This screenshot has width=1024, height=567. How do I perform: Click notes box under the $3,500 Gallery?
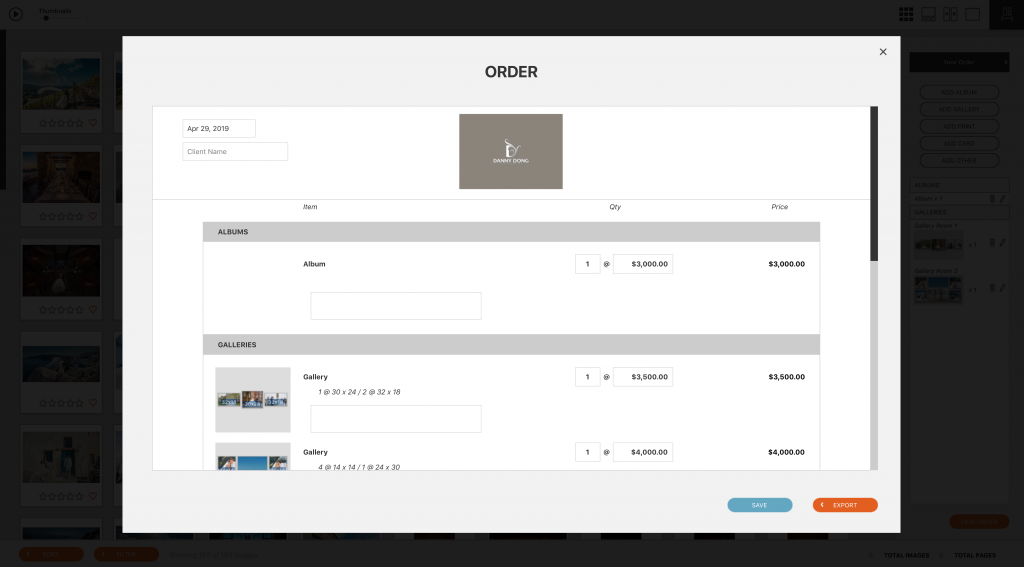(x=396, y=419)
